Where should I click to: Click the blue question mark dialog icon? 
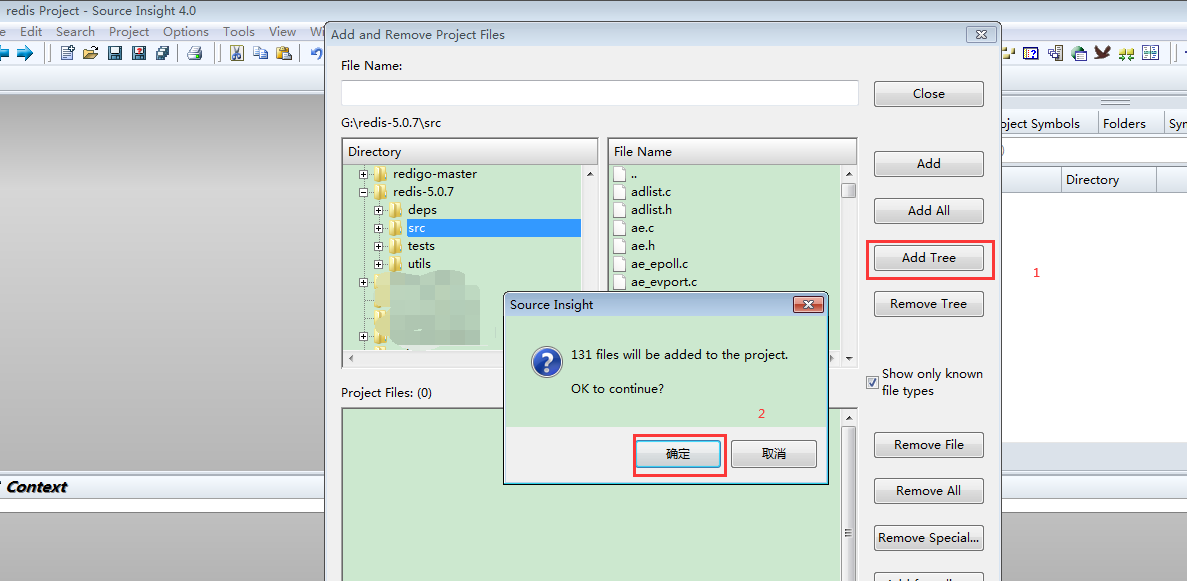[547, 363]
